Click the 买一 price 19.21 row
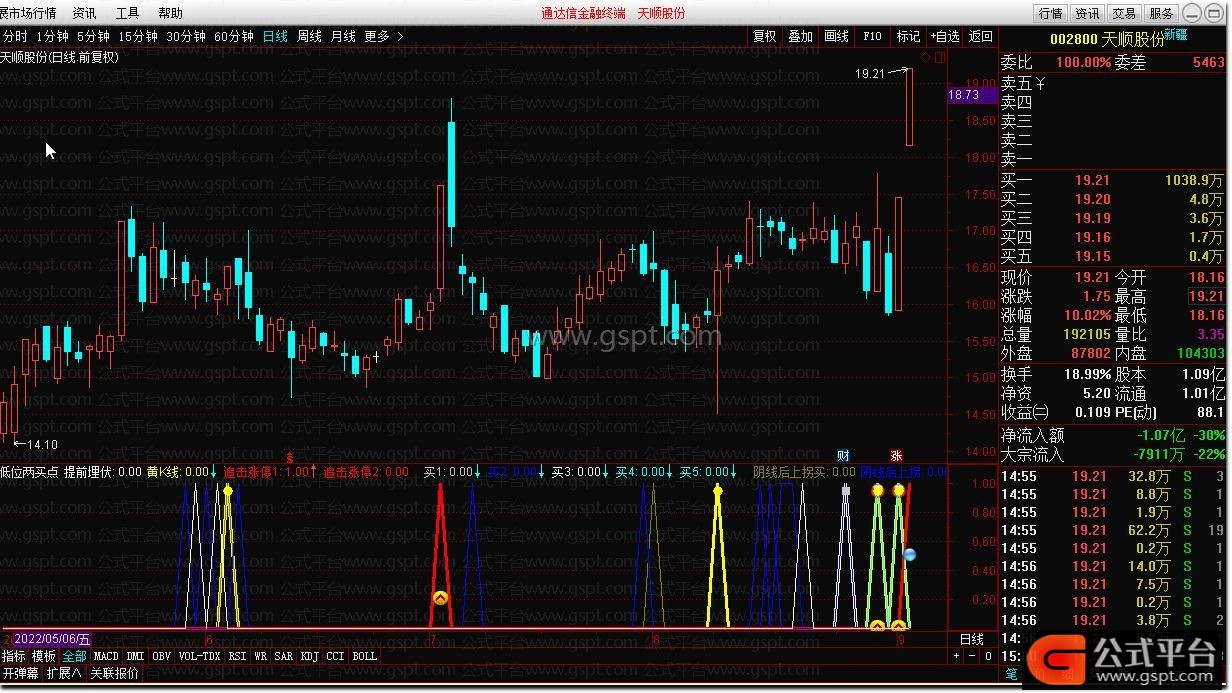 coord(1113,181)
